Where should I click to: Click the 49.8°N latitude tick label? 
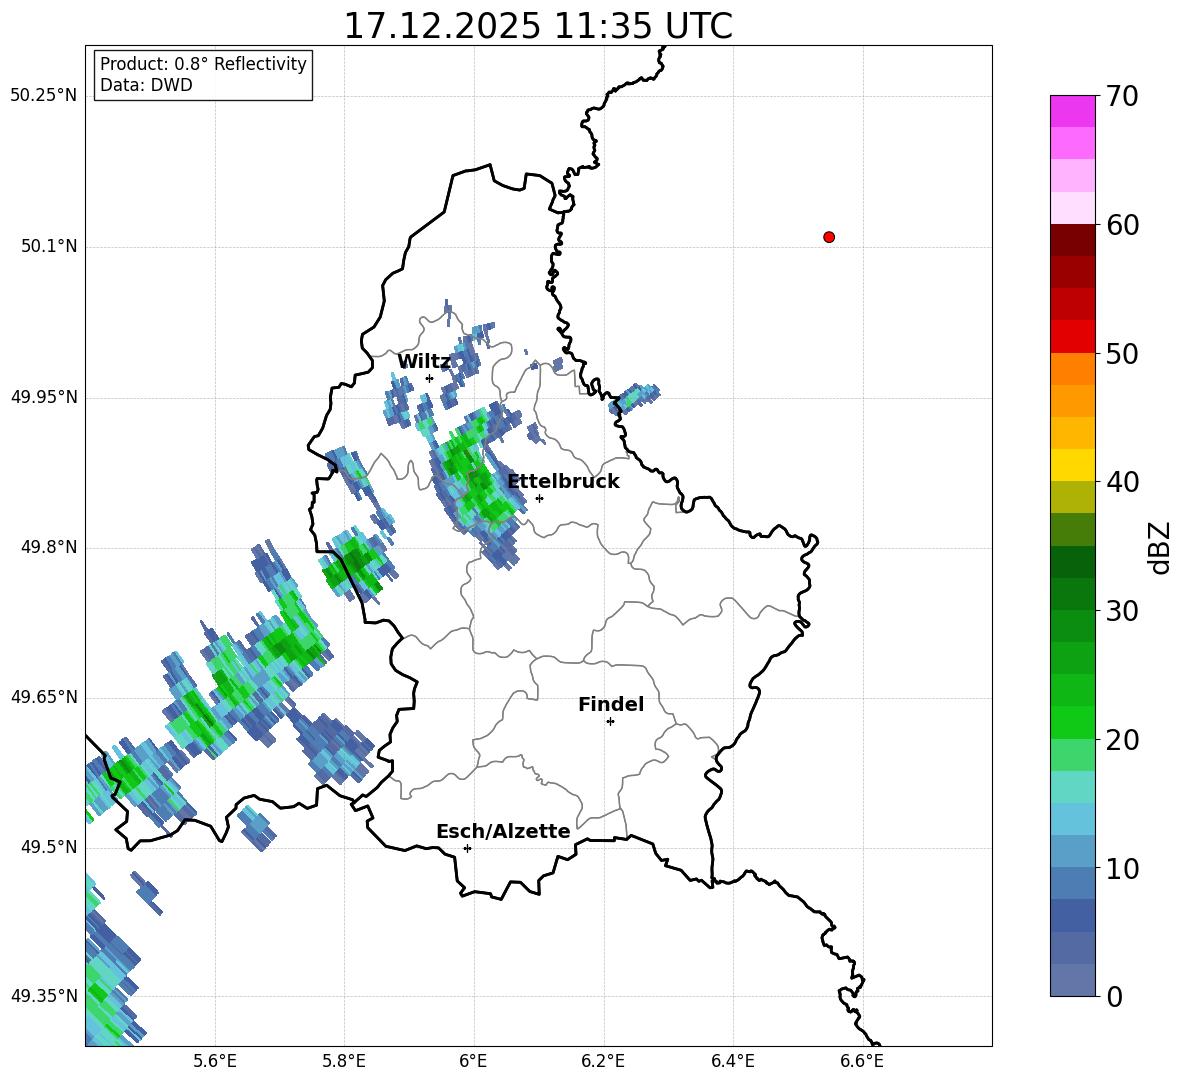coord(48,547)
